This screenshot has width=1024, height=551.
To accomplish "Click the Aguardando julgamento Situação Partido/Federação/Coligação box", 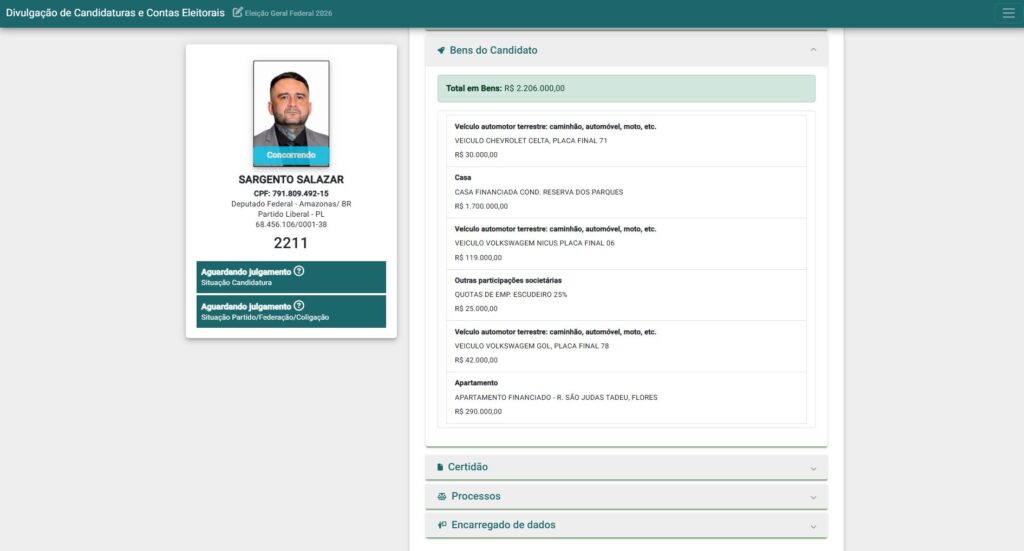I will 291,311.
